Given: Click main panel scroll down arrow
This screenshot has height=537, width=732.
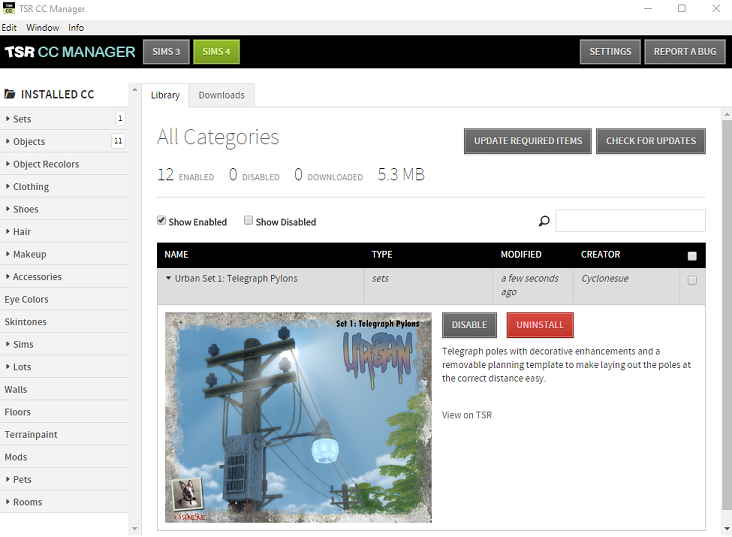Looking at the screenshot, I should pos(727,529).
